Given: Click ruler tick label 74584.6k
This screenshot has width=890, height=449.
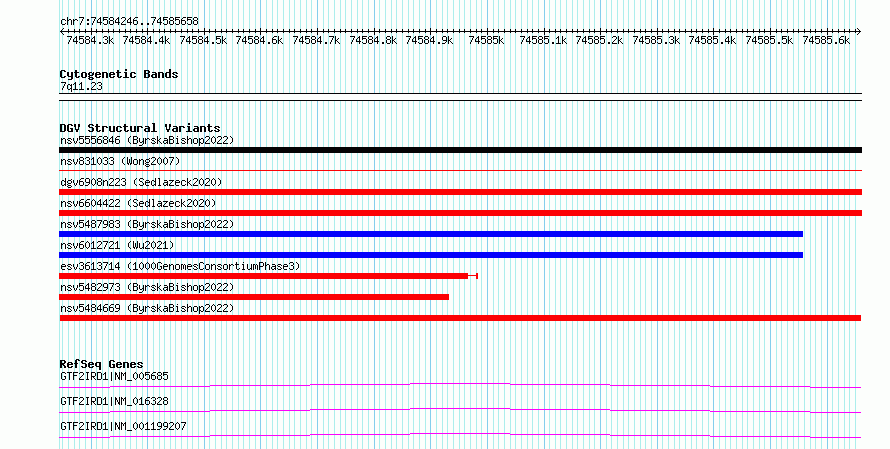Looking at the screenshot, I should pyautogui.click(x=259, y=40).
